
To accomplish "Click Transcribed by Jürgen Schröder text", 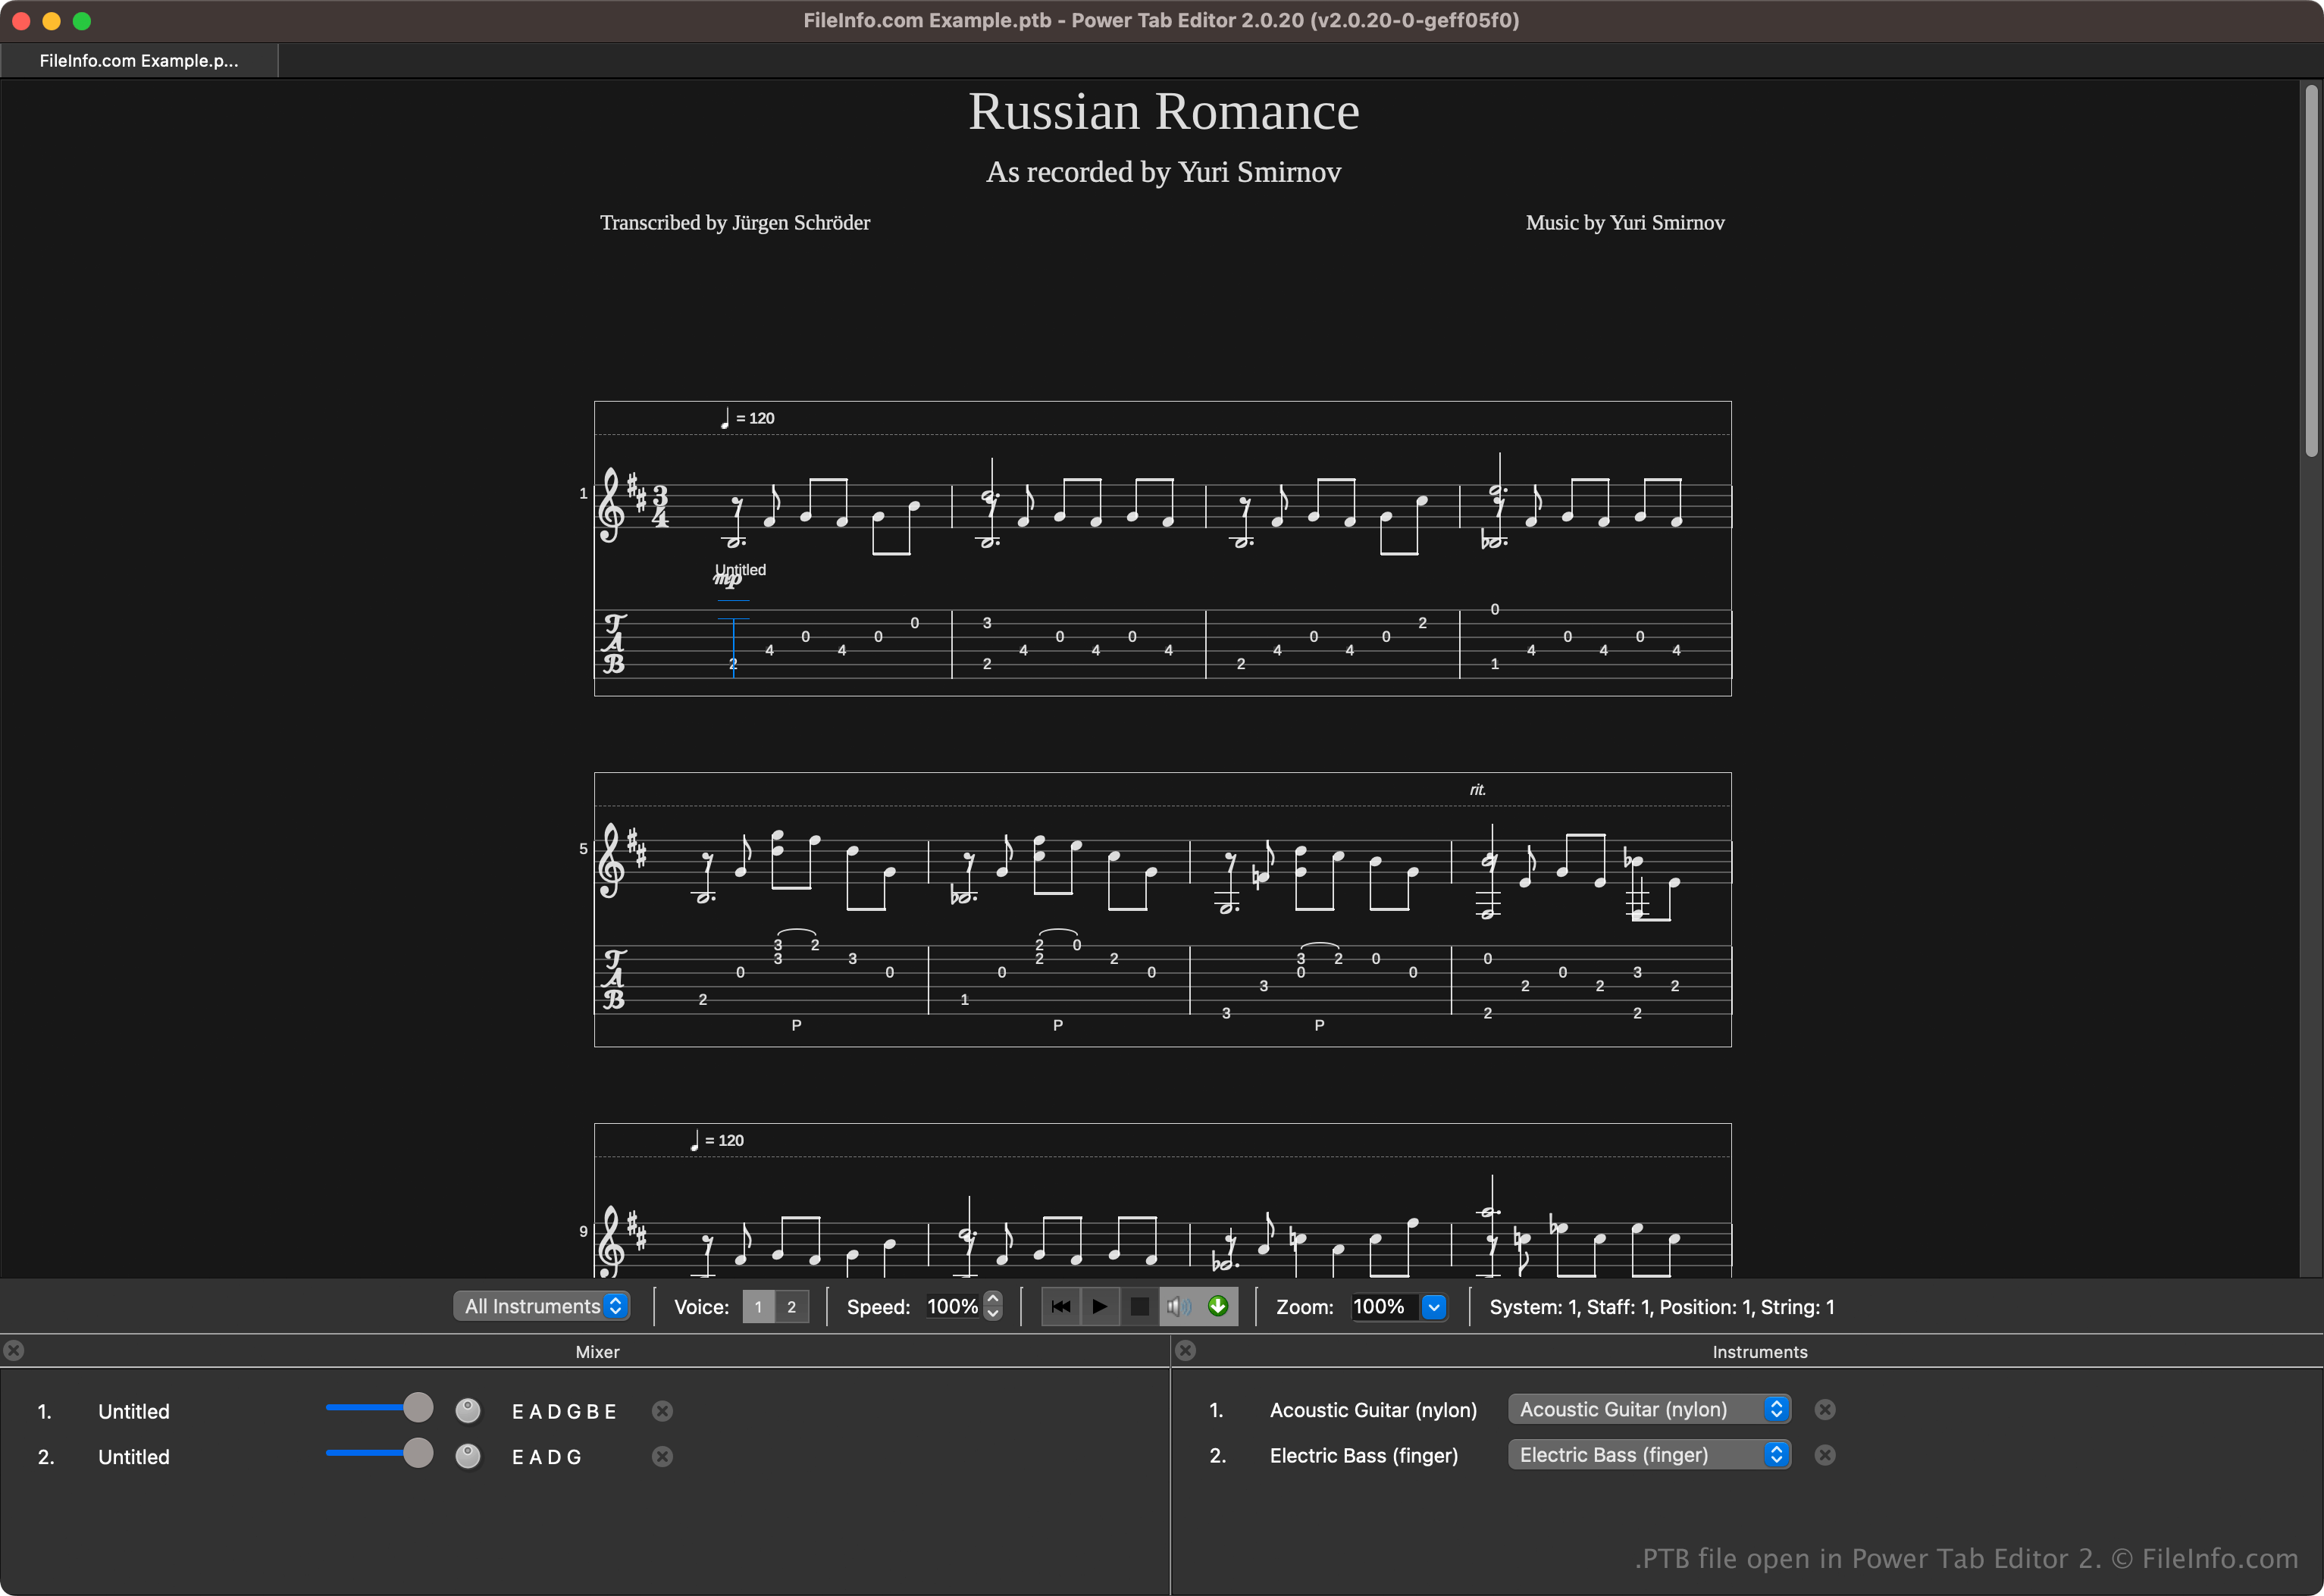I will 735,223.
